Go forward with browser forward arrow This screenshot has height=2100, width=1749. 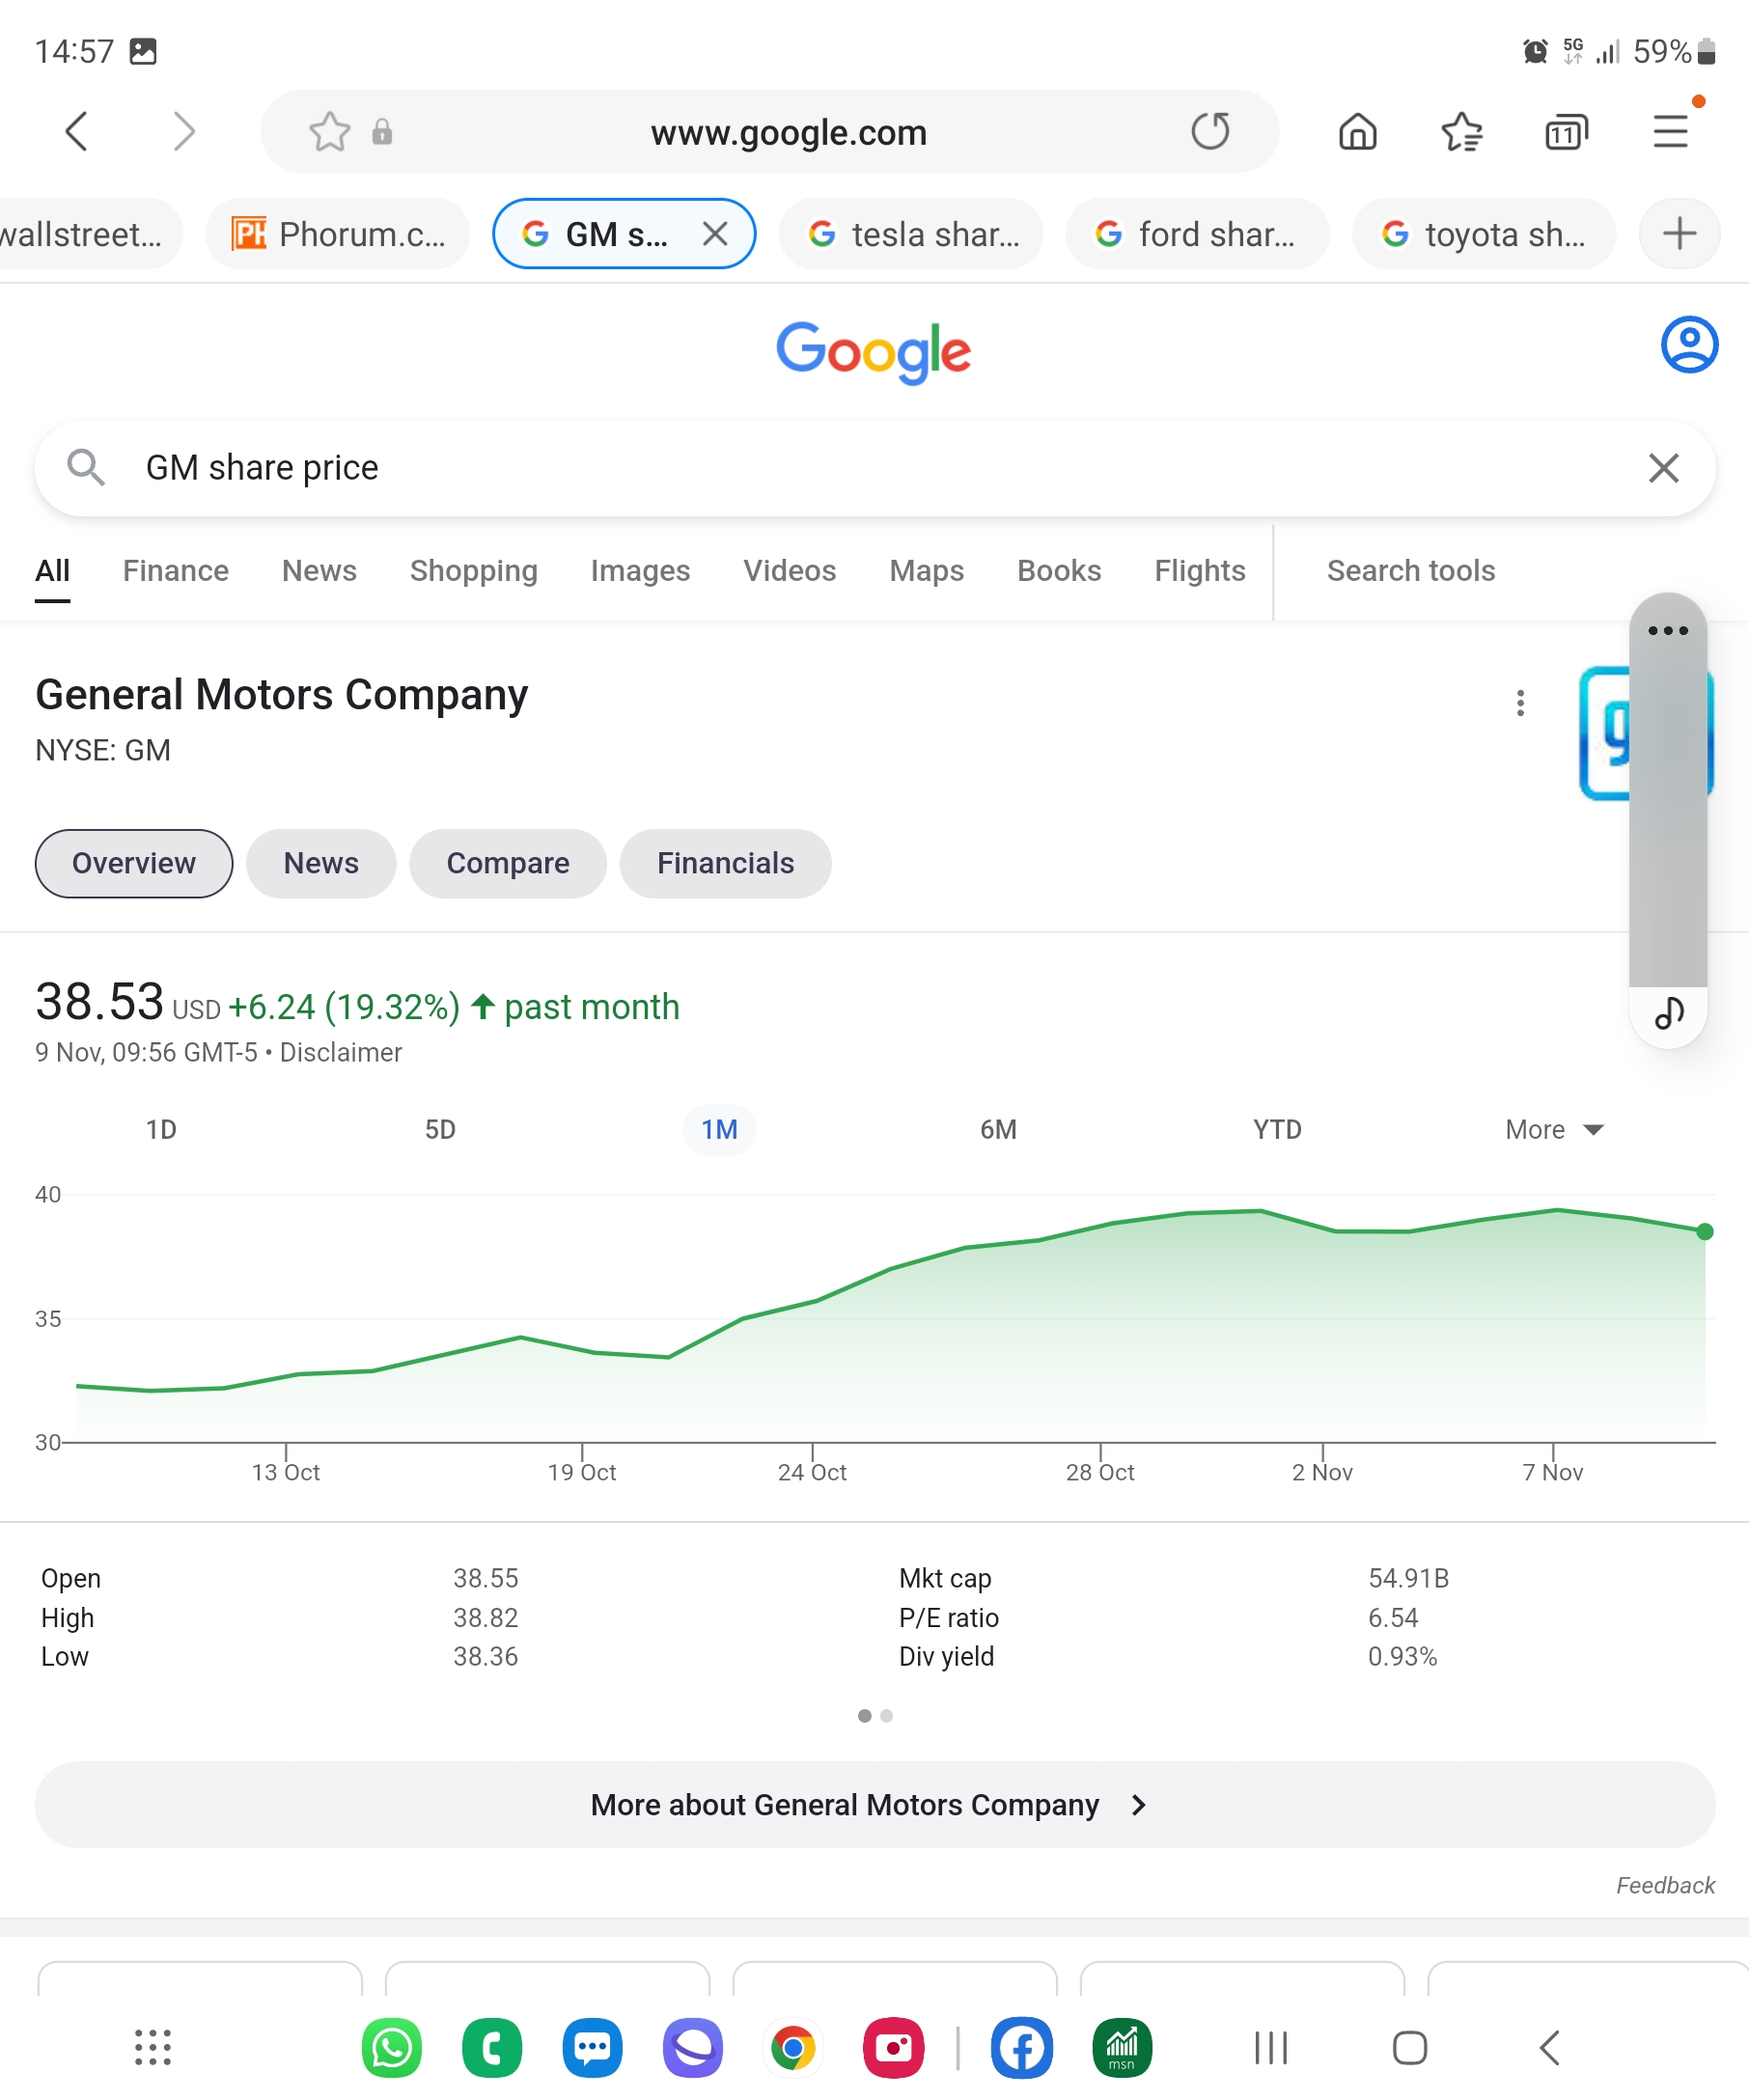click(x=183, y=131)
